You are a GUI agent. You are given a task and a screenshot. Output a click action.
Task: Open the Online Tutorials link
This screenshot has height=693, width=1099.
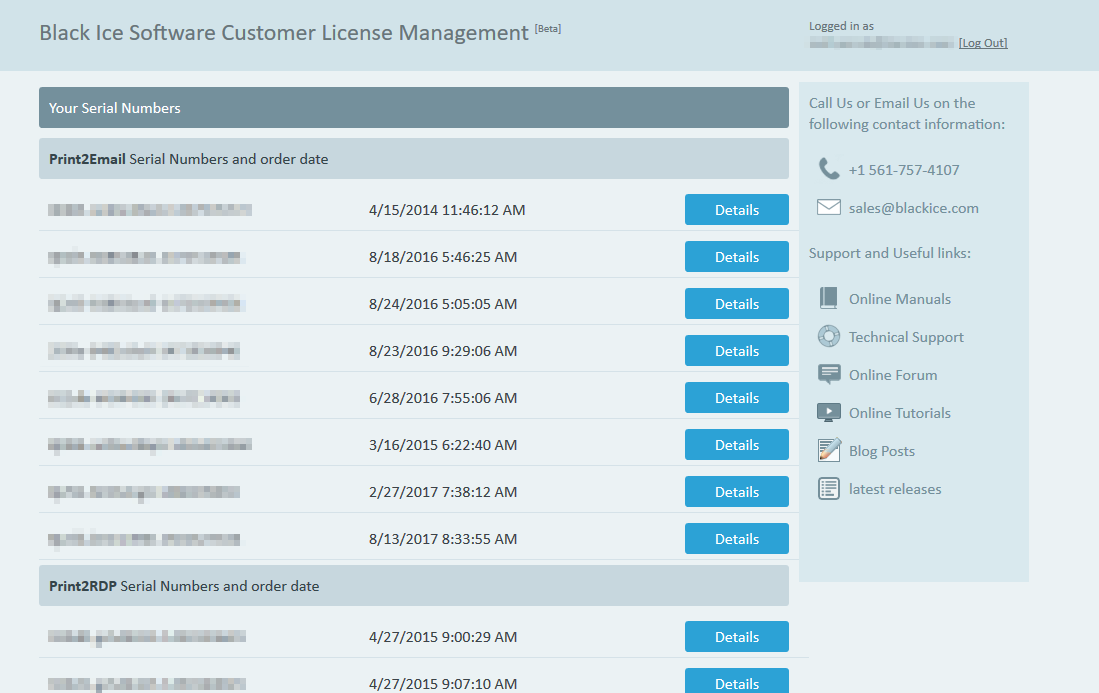tap(900, 413)
